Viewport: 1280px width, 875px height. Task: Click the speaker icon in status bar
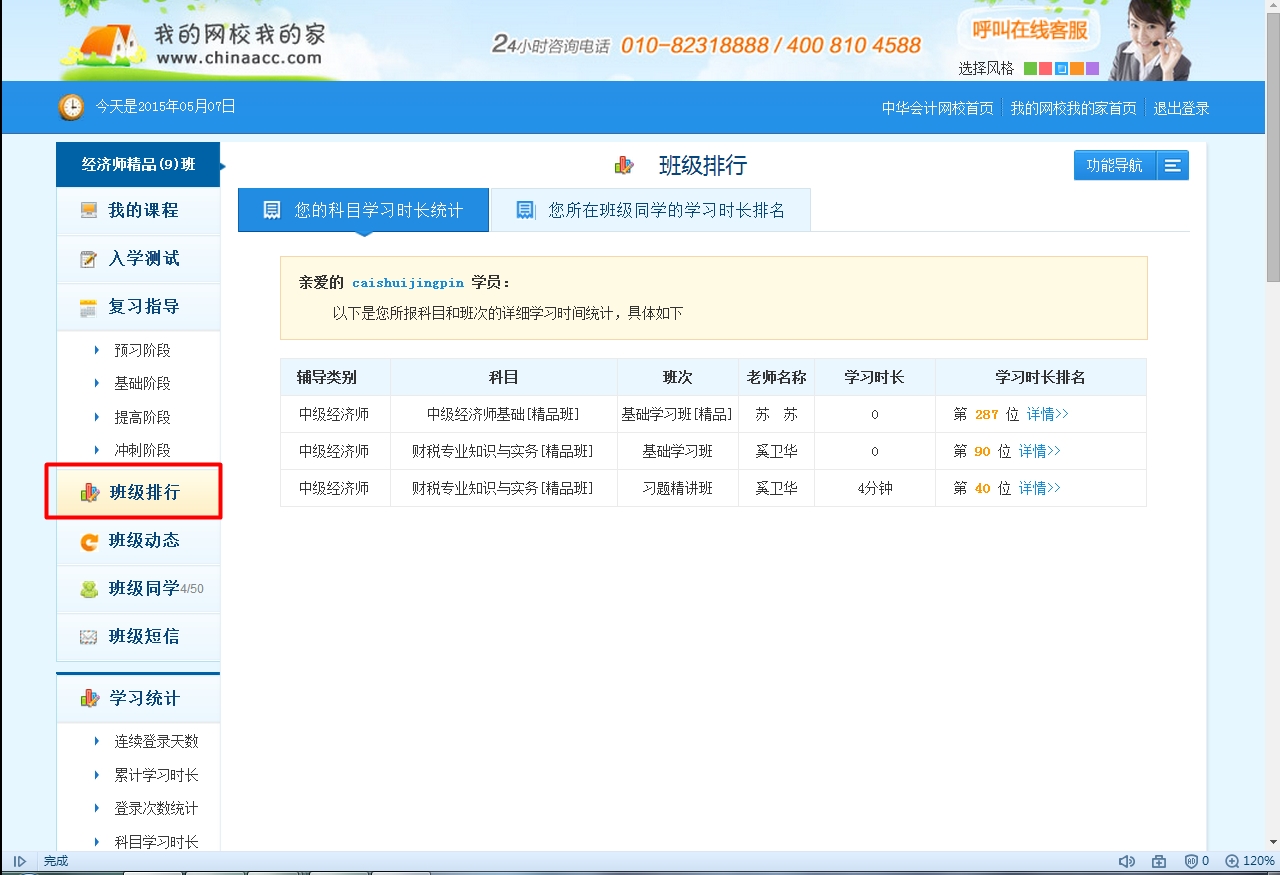[x=1126, y=861]
